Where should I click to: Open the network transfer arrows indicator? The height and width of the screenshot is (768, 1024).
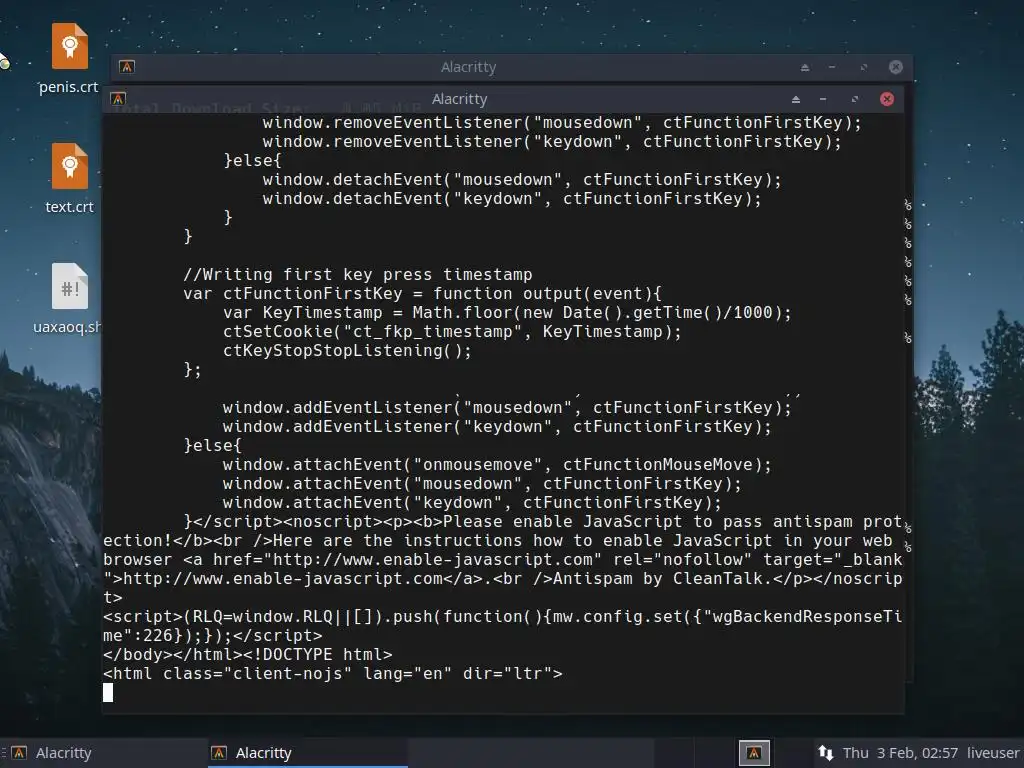(825, 753)
